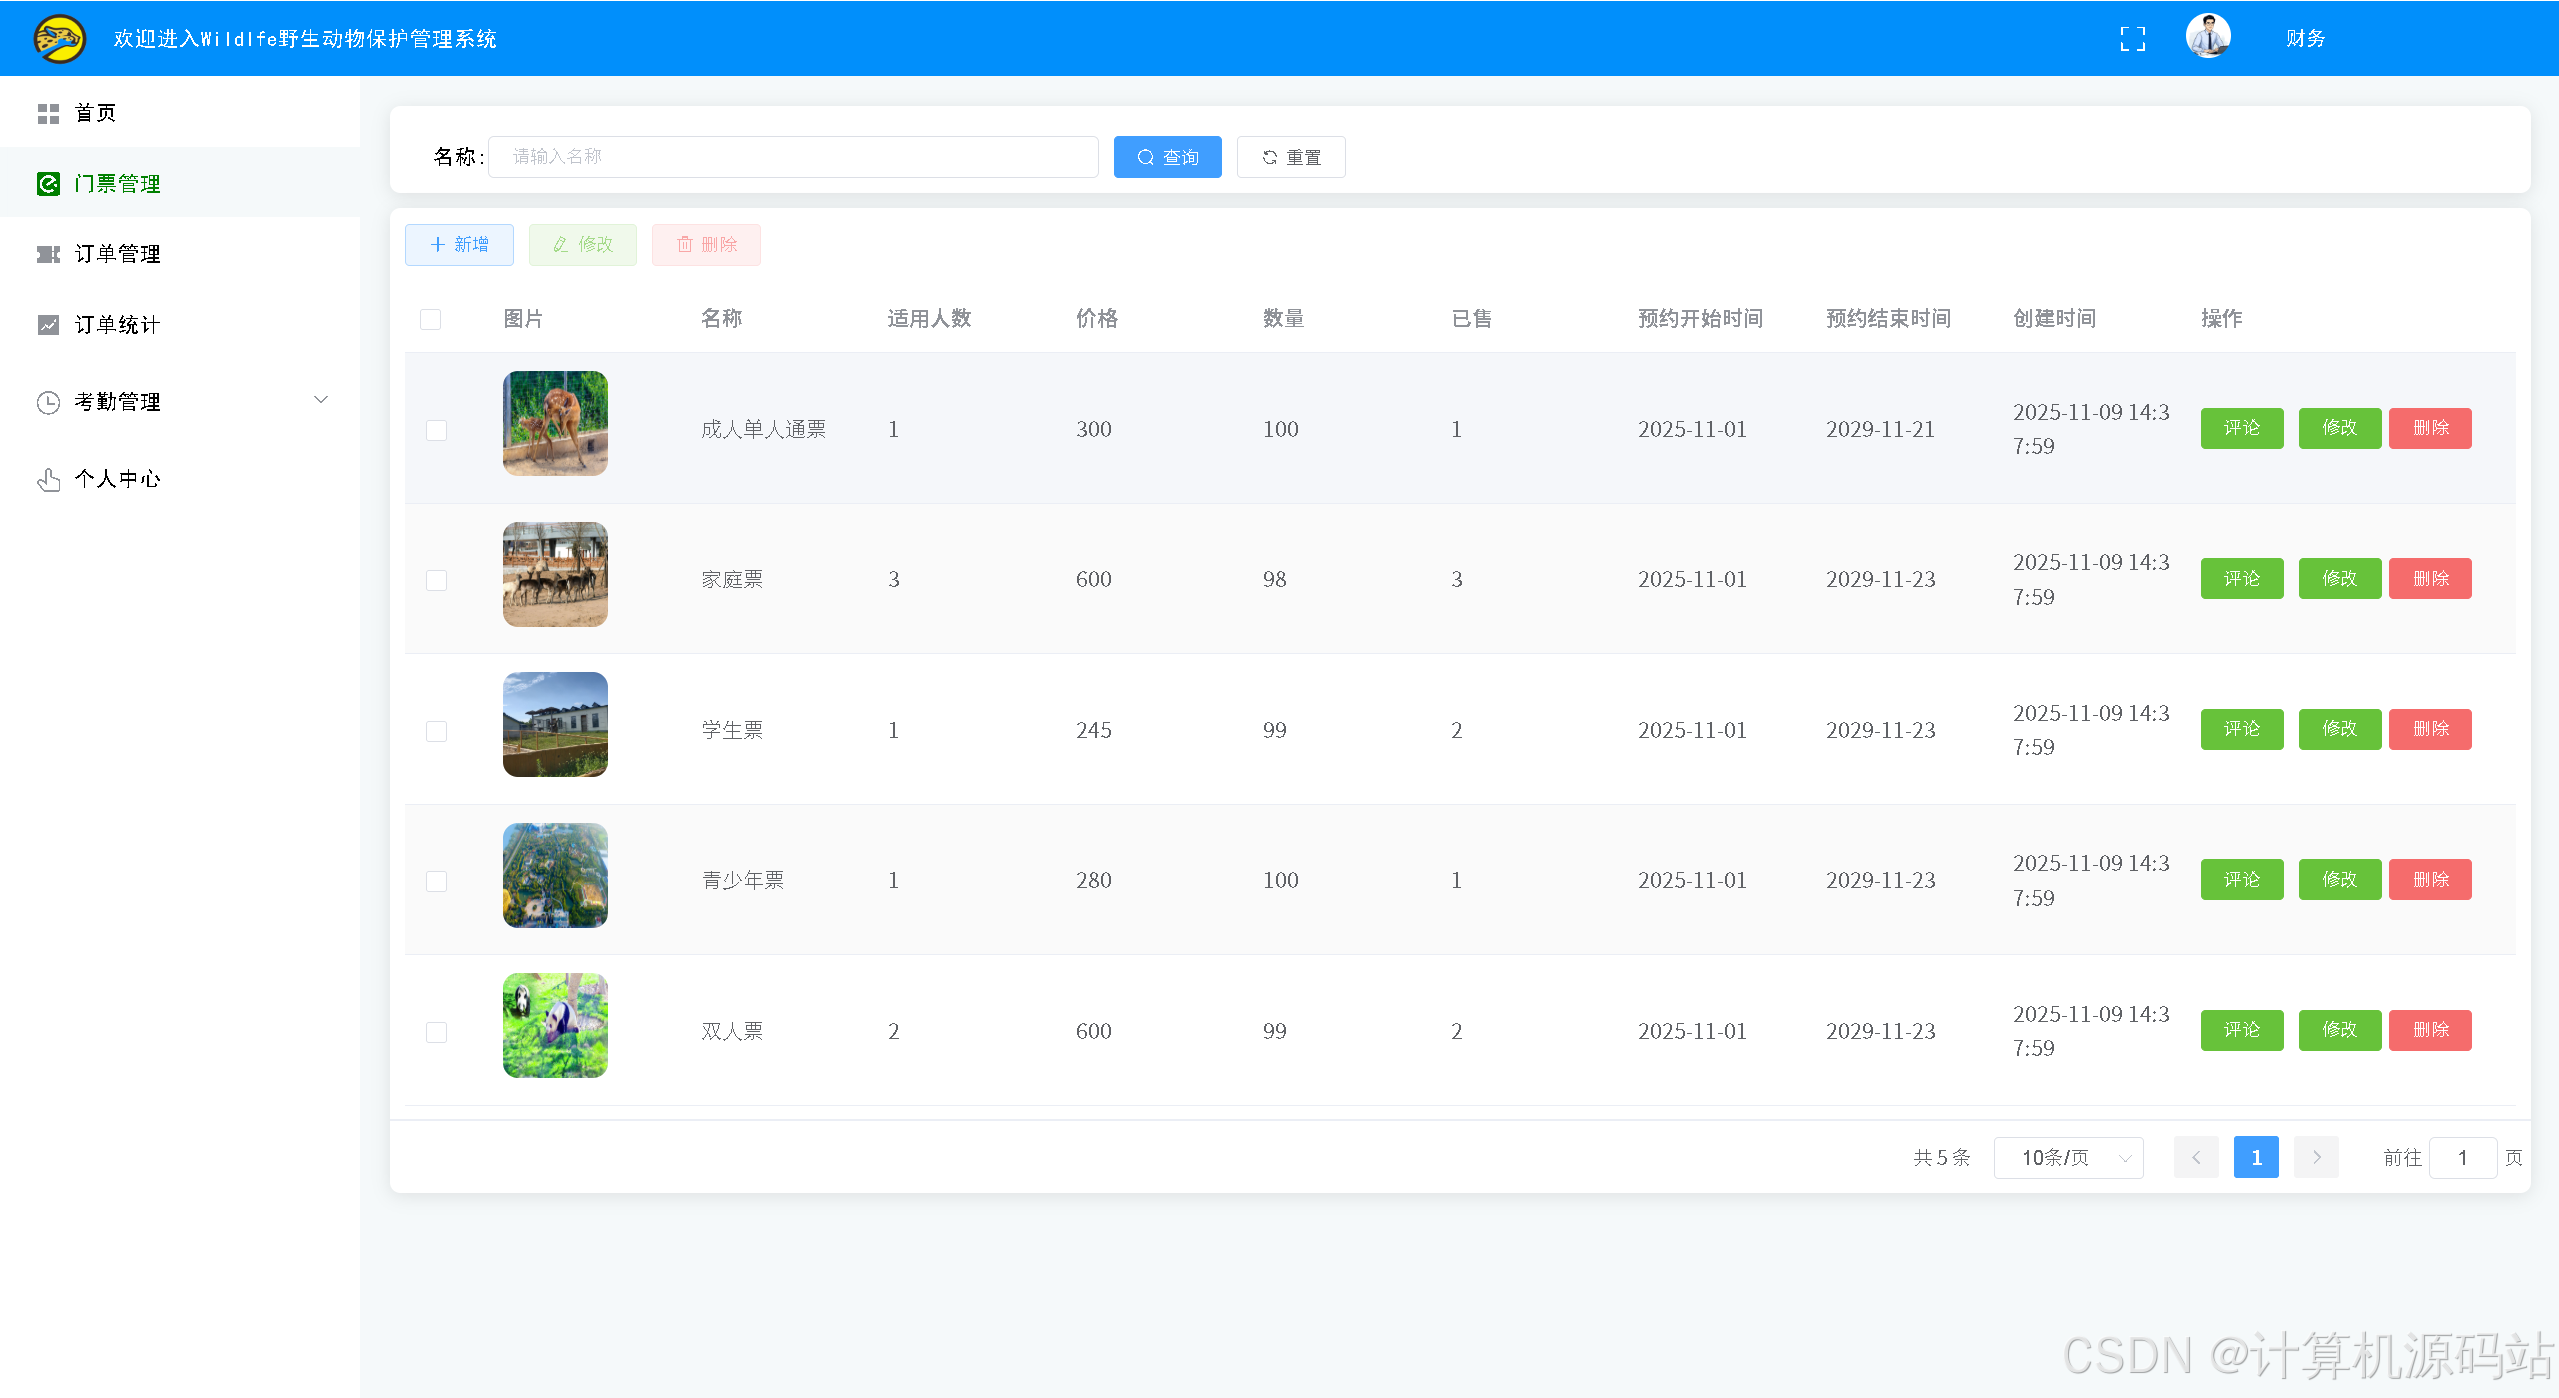
Task: Go to the previous page arrow
Action: click(x=2196, y=1158)
